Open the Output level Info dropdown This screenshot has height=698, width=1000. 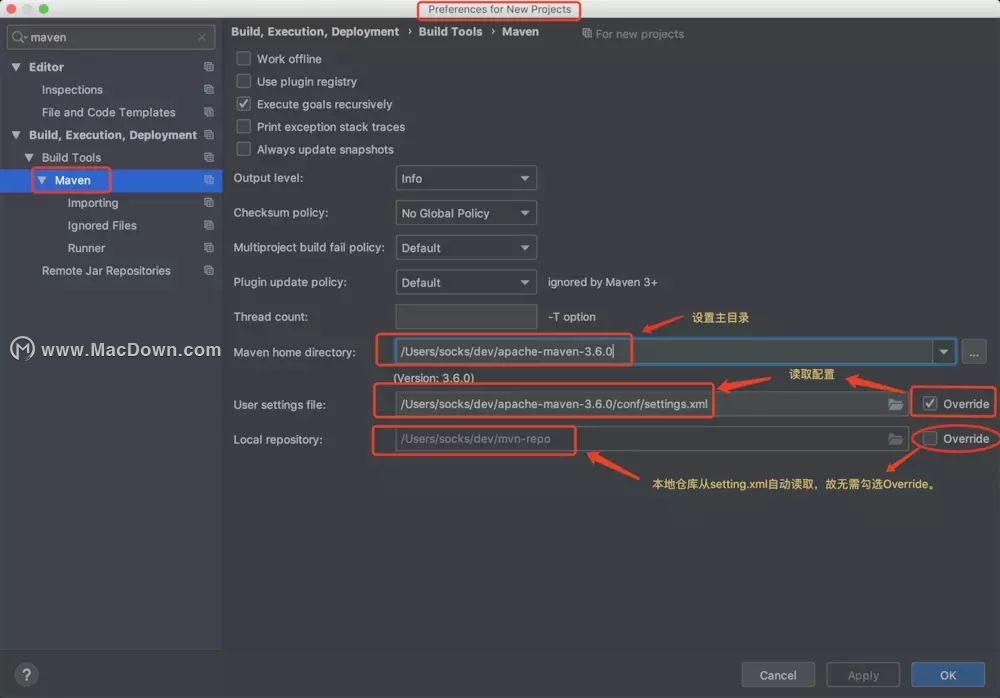(x=466, y=179)
